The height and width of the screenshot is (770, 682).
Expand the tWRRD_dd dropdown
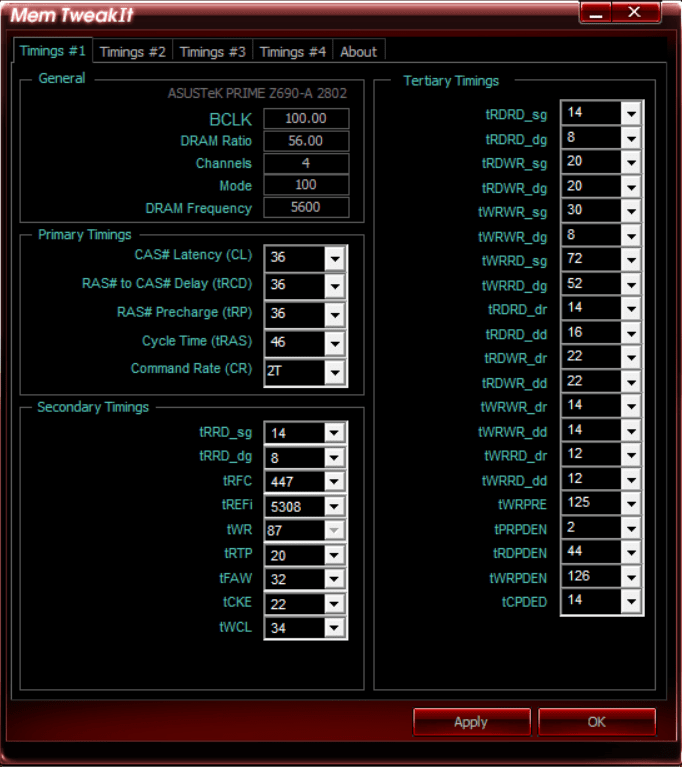(631, 480)
